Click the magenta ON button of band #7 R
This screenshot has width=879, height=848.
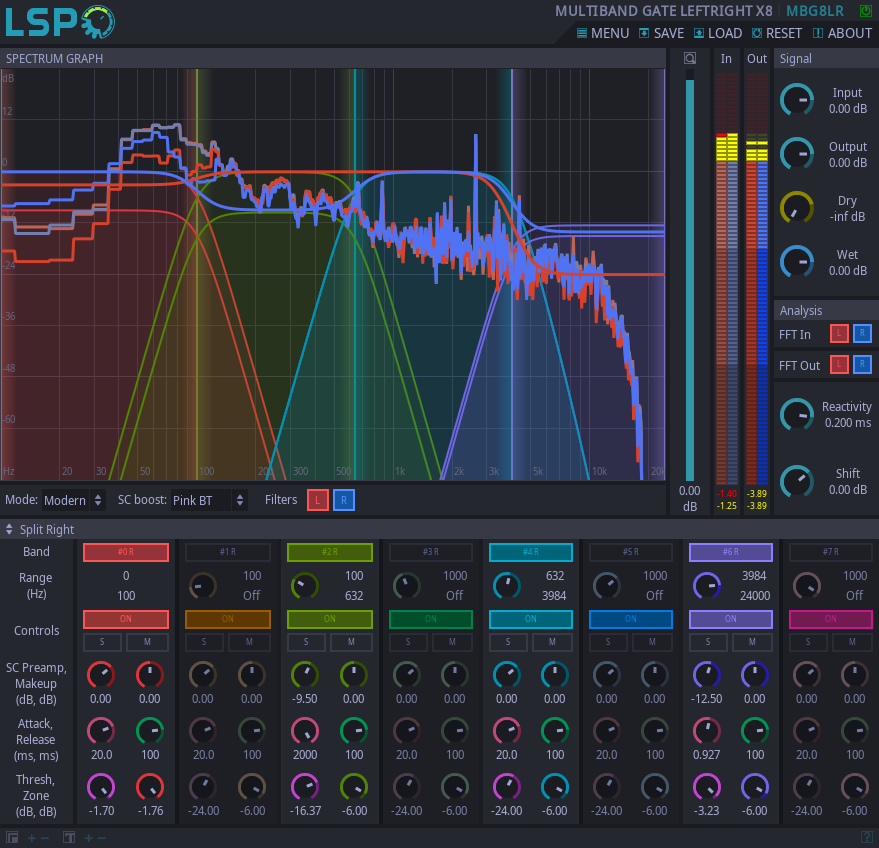click(x=831, y=619)
